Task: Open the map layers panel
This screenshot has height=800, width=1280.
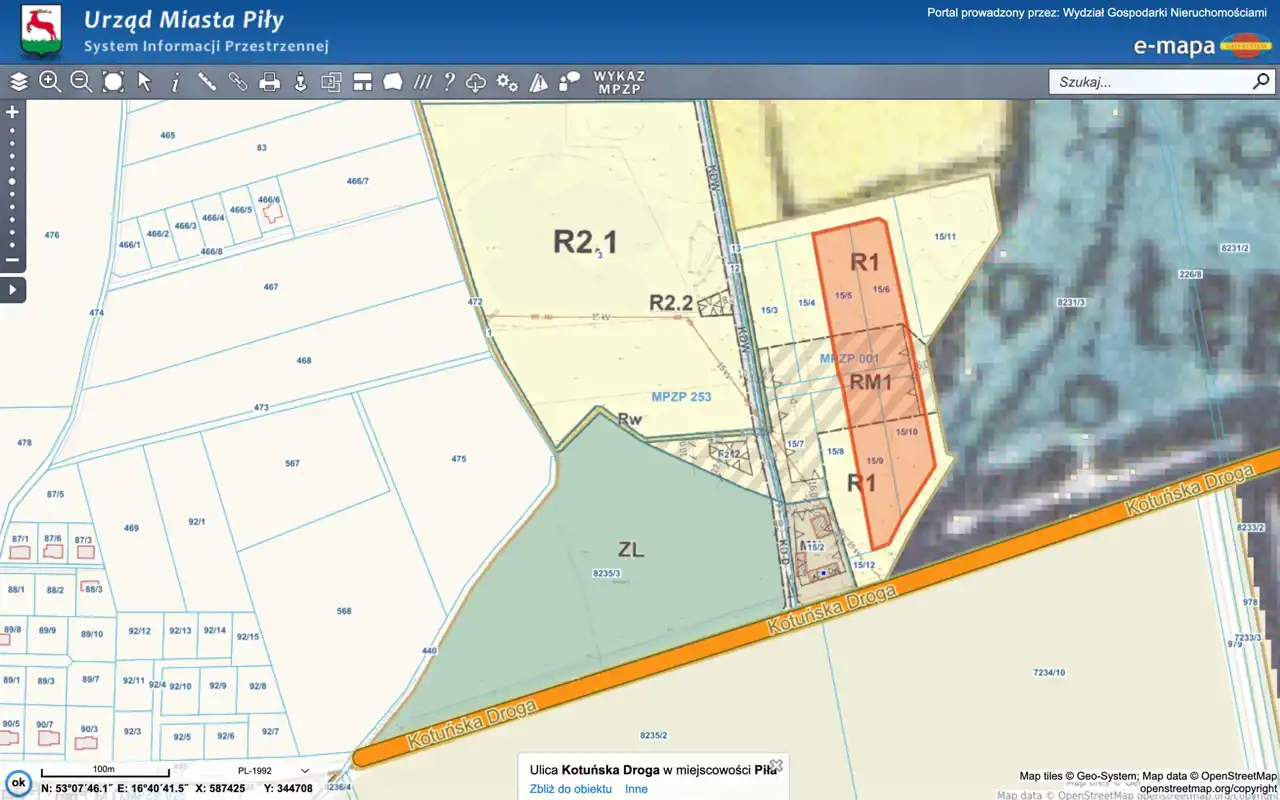Action: [x=18, y=82]
